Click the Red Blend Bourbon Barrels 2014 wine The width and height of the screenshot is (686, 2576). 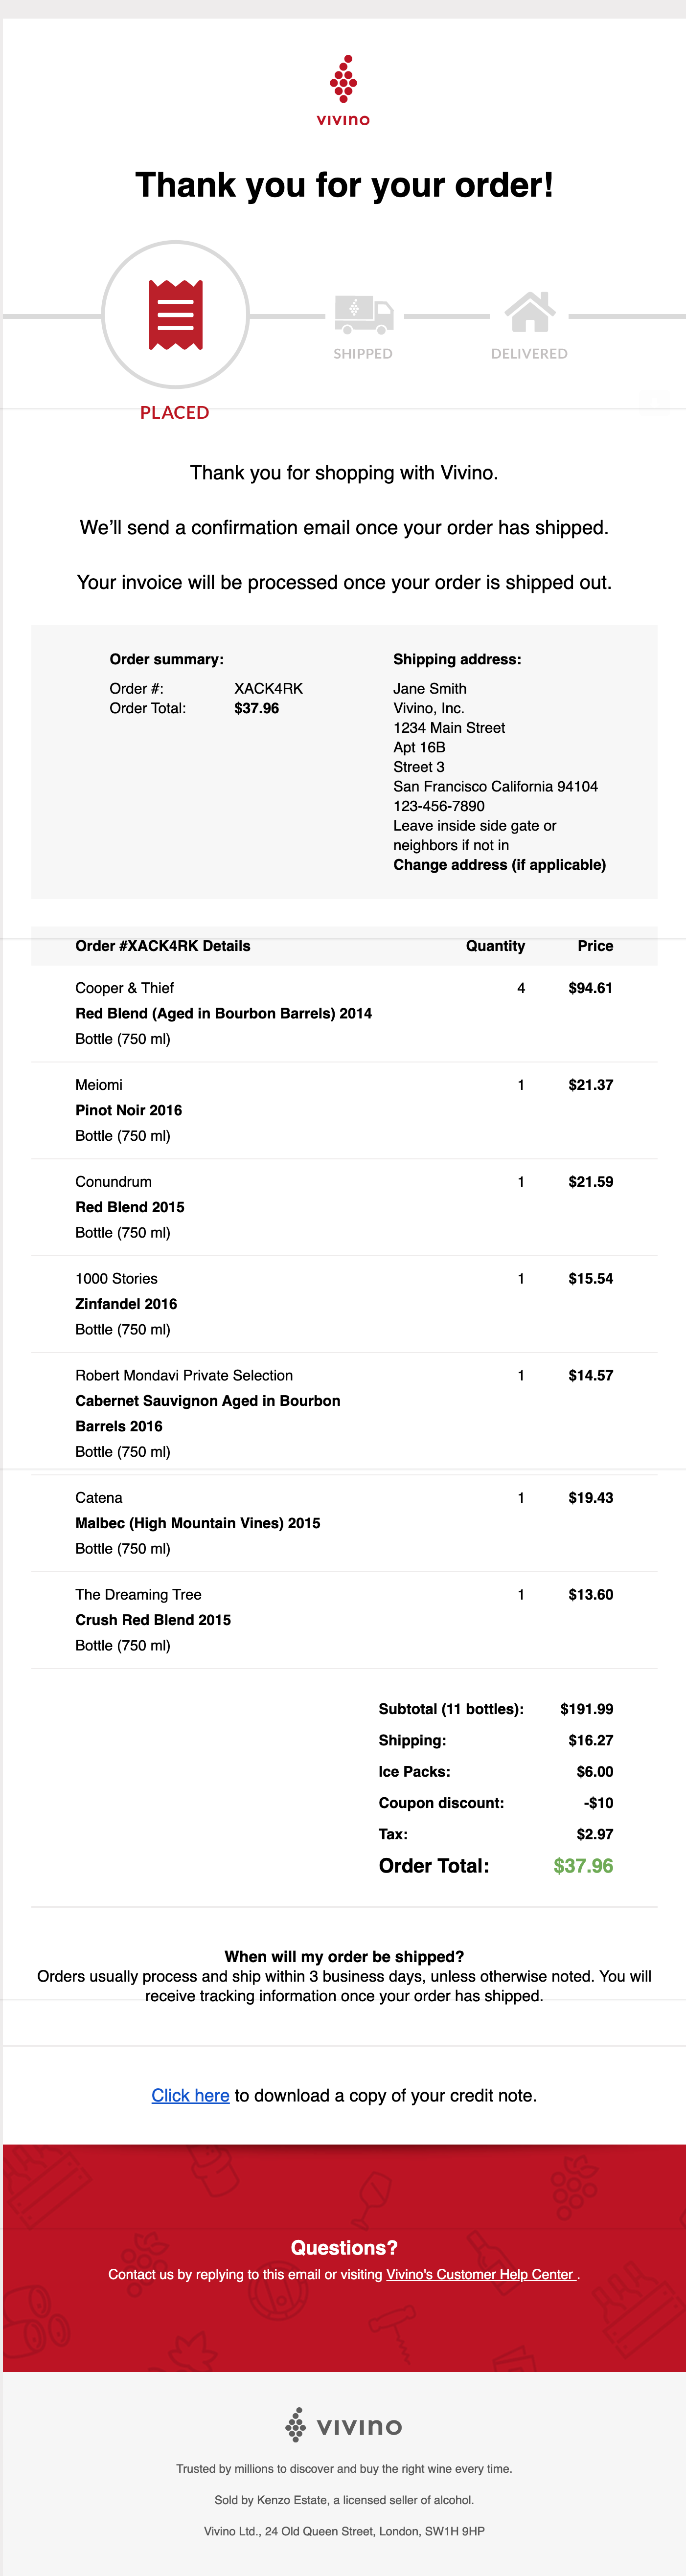(223, 1013)
